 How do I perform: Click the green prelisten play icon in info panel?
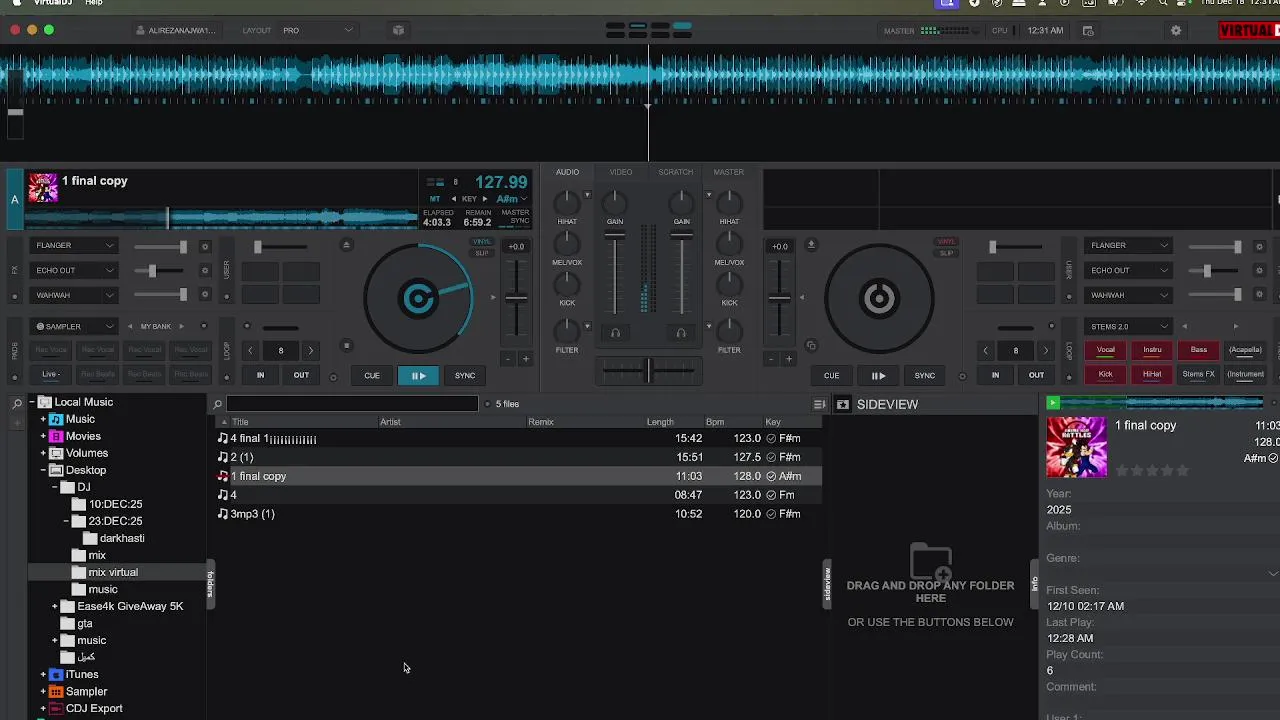(1052, 402)
